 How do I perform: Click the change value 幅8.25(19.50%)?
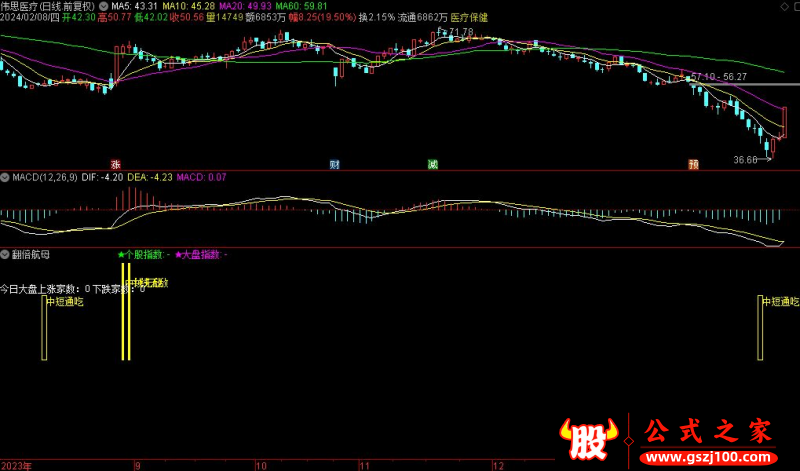(322, 17)
